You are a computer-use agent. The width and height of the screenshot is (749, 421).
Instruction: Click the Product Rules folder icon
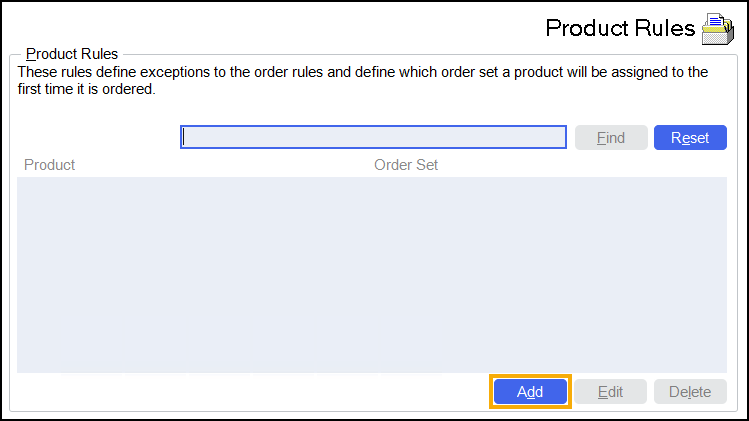[717, 29]
